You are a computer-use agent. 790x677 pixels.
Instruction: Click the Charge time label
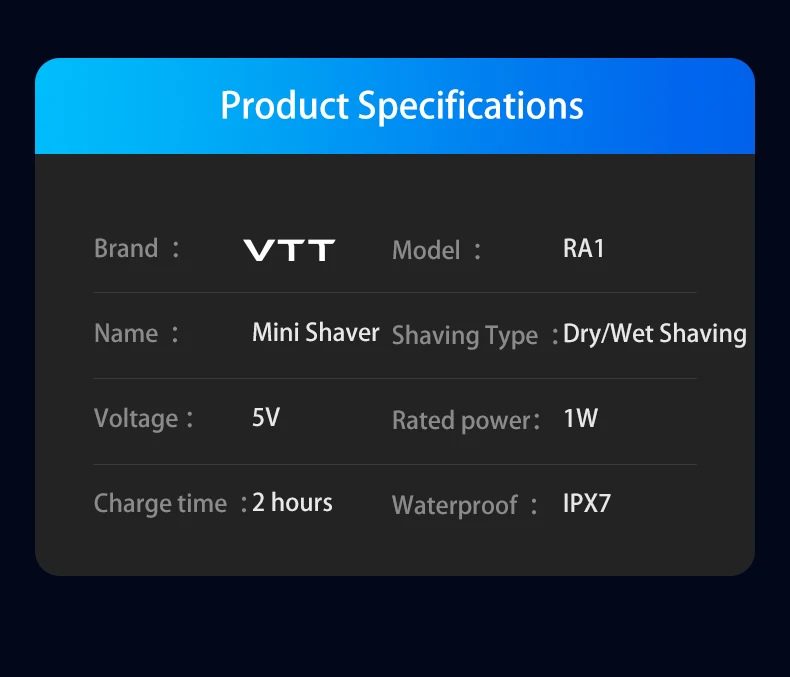pos(160,503)
